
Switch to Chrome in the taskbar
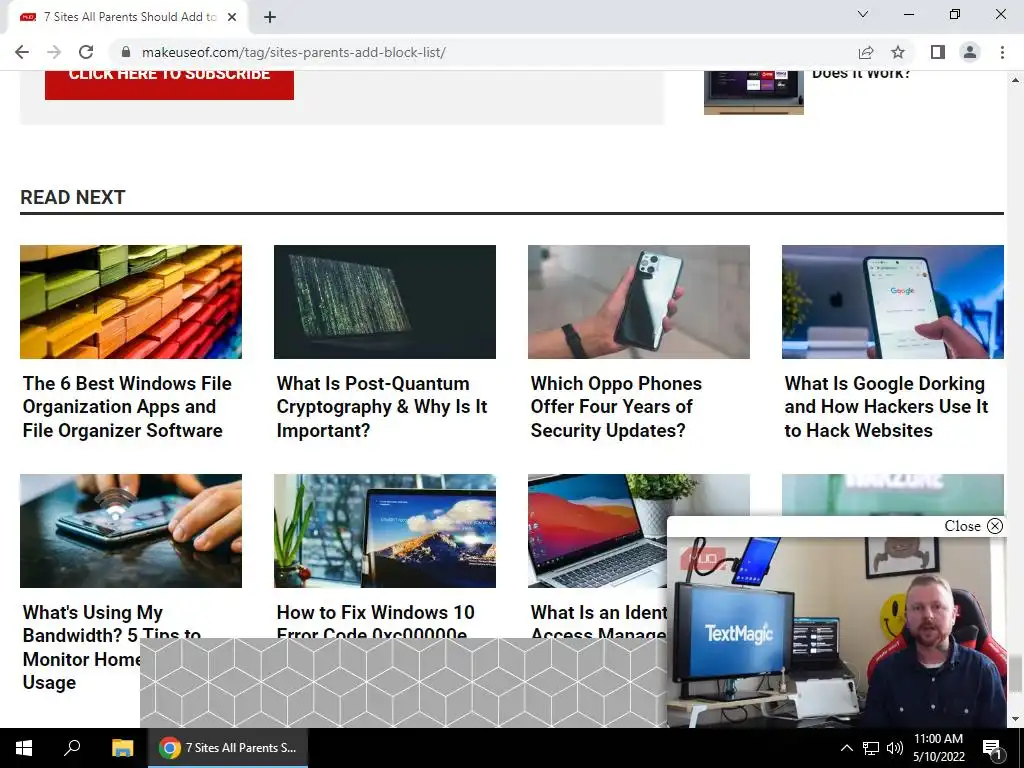coord(227,748)
